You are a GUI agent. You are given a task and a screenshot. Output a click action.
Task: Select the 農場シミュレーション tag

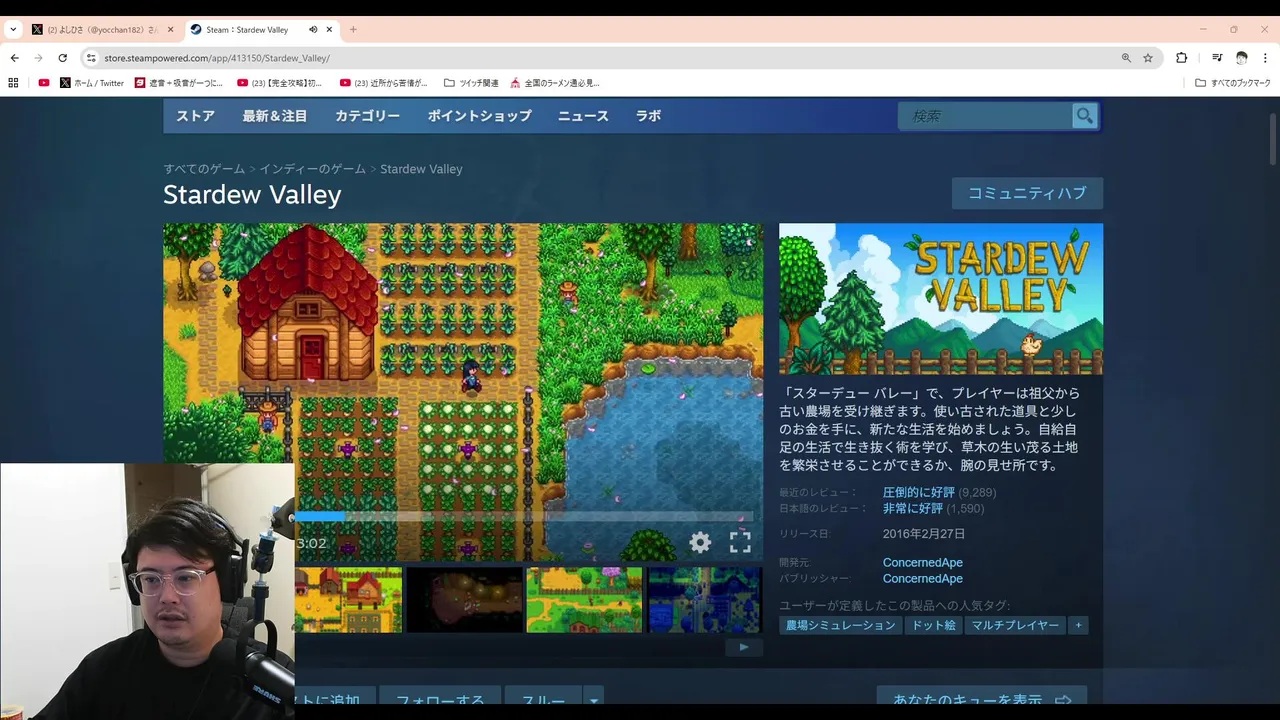[x=840, y=625]
